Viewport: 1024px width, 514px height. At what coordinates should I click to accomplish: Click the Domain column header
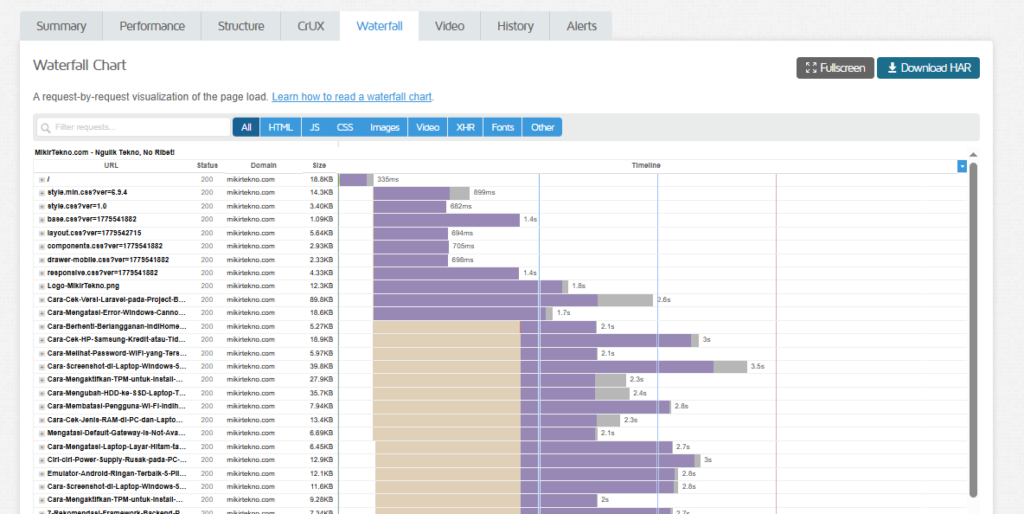point(263,166)
